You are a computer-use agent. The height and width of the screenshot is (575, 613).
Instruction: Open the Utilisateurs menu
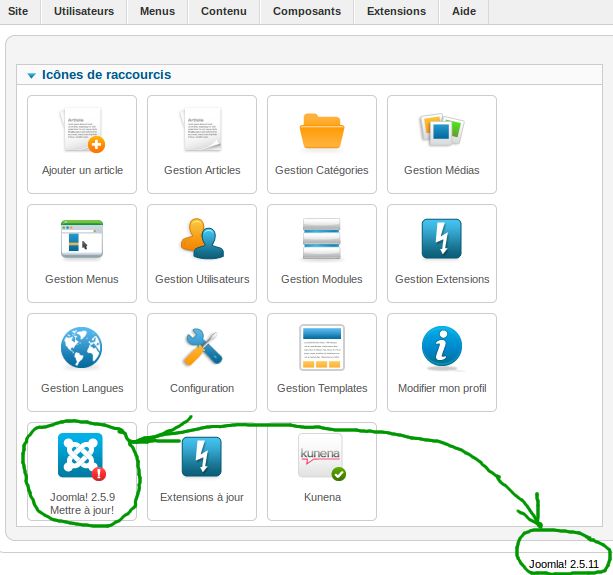[x=84, y=12]
